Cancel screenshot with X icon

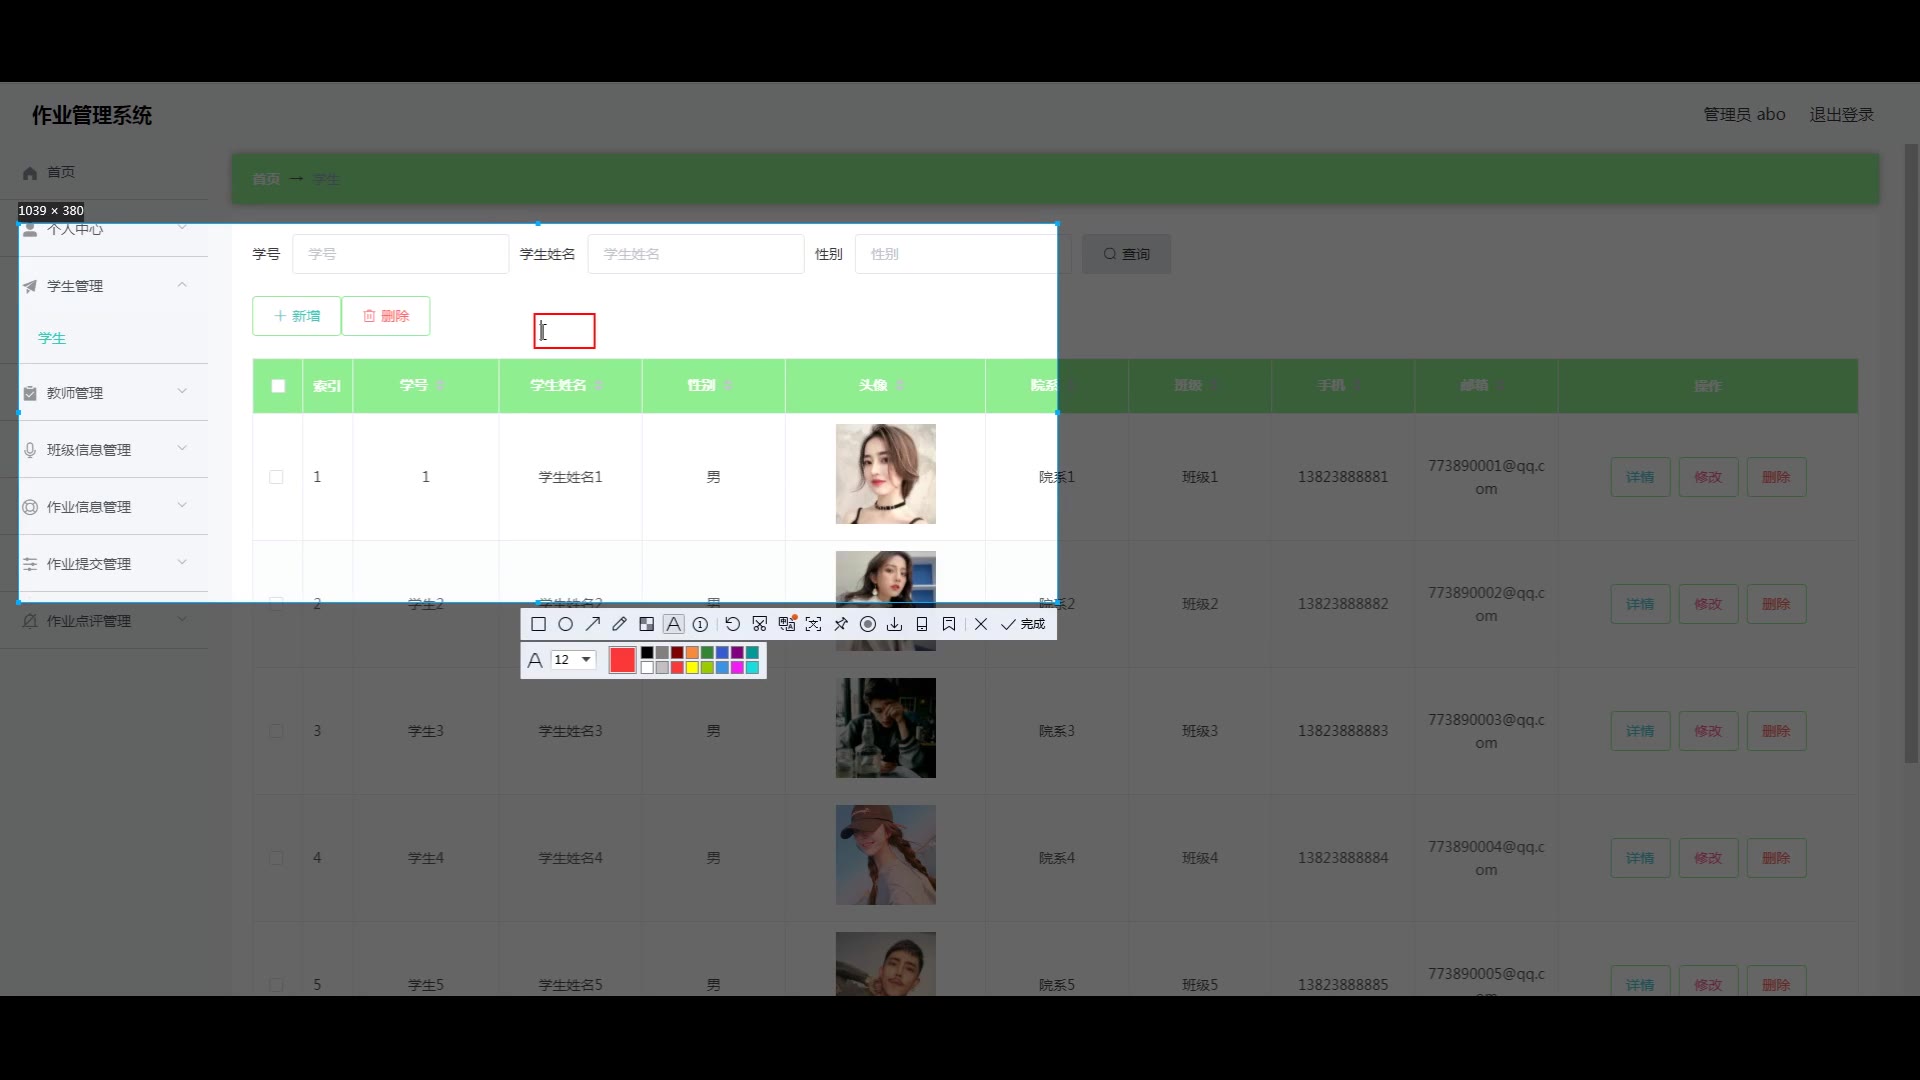click(981, 624)
